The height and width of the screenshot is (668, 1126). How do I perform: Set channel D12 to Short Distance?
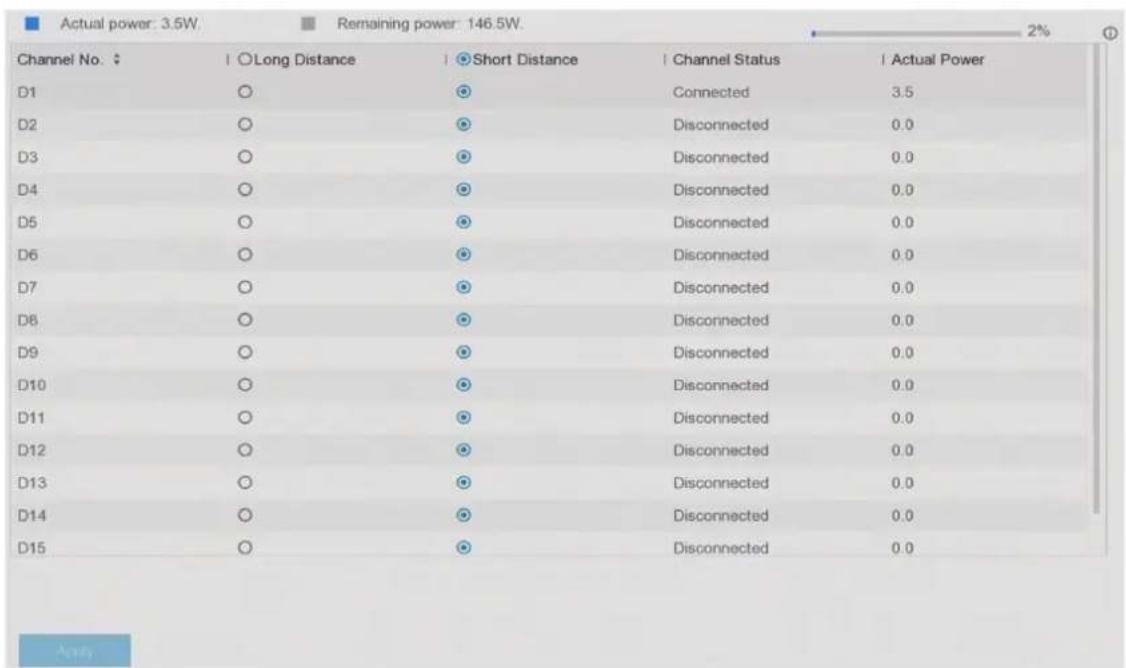click(464, 450)
